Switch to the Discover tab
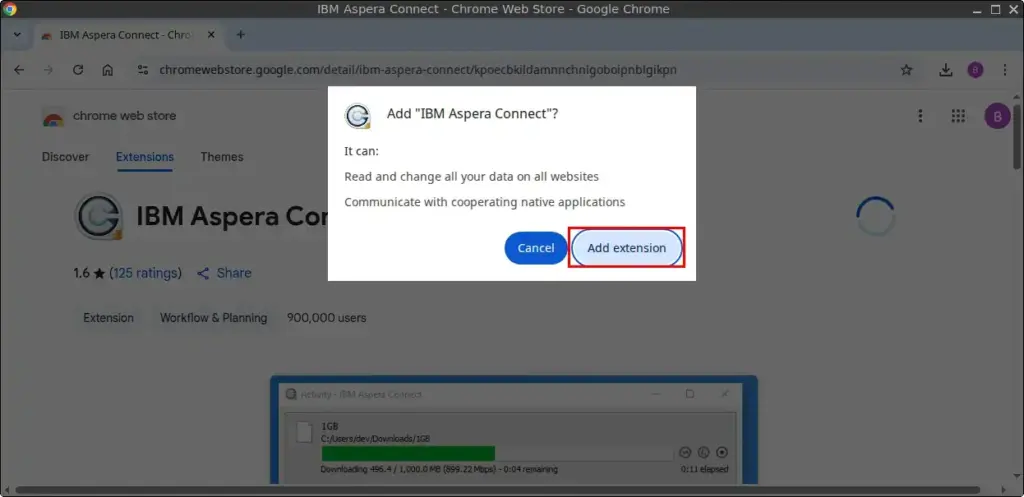1024x497 pixels. point(65,157)
